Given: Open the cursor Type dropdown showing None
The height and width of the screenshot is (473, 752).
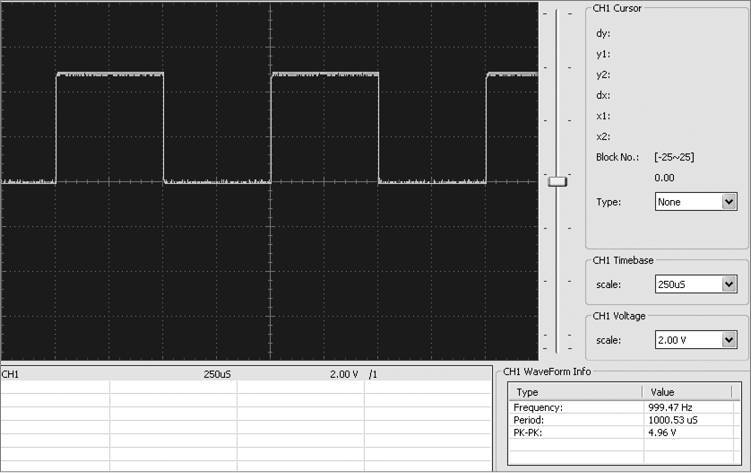Looking at the screenshot, I should [x=696, y=202].
